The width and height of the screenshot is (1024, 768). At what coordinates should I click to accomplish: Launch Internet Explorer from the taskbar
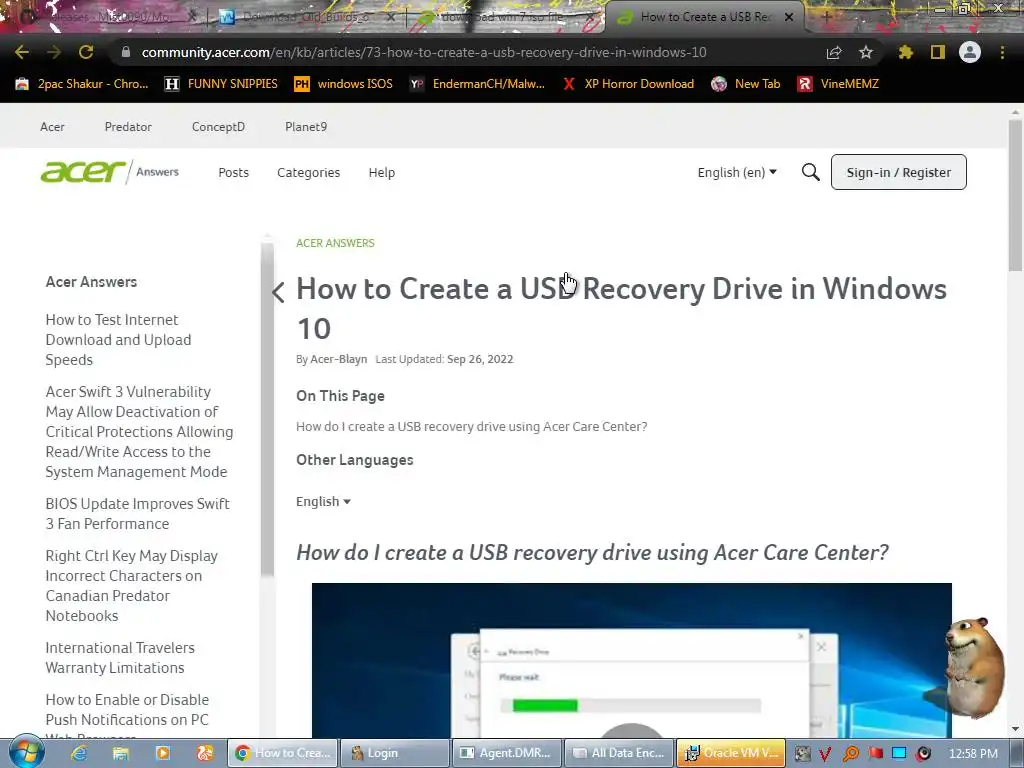pyautogui.click(x=79, y=753)
